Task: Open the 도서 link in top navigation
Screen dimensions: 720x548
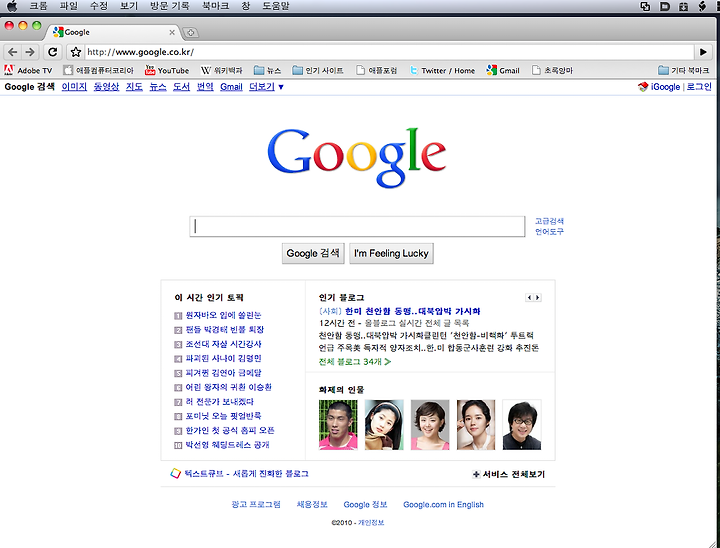Action: coord(181,87)
